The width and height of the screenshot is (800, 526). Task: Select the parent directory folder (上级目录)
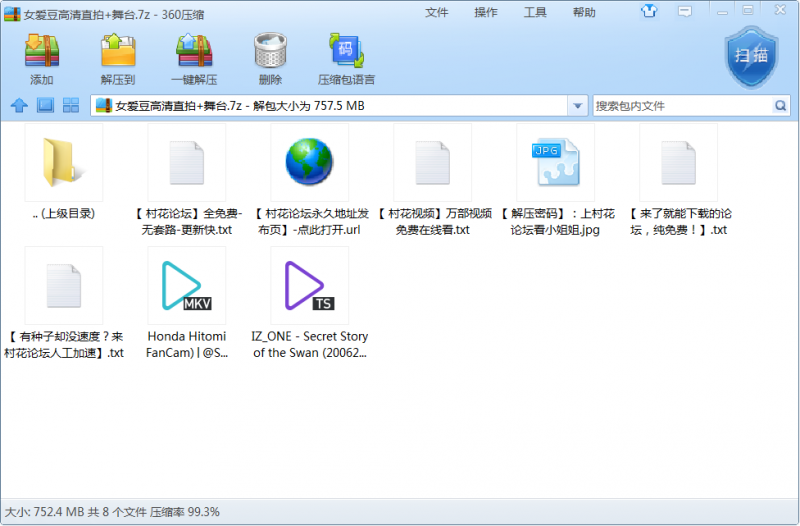click(64, 165)
